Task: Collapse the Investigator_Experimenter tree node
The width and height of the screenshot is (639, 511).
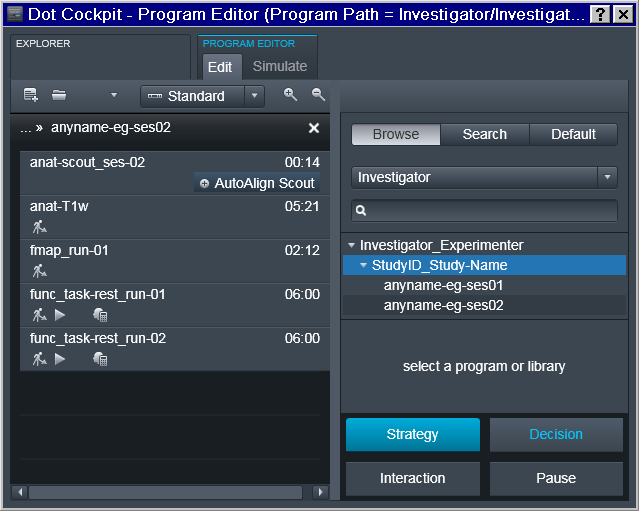Action: [x=351, y=245]
